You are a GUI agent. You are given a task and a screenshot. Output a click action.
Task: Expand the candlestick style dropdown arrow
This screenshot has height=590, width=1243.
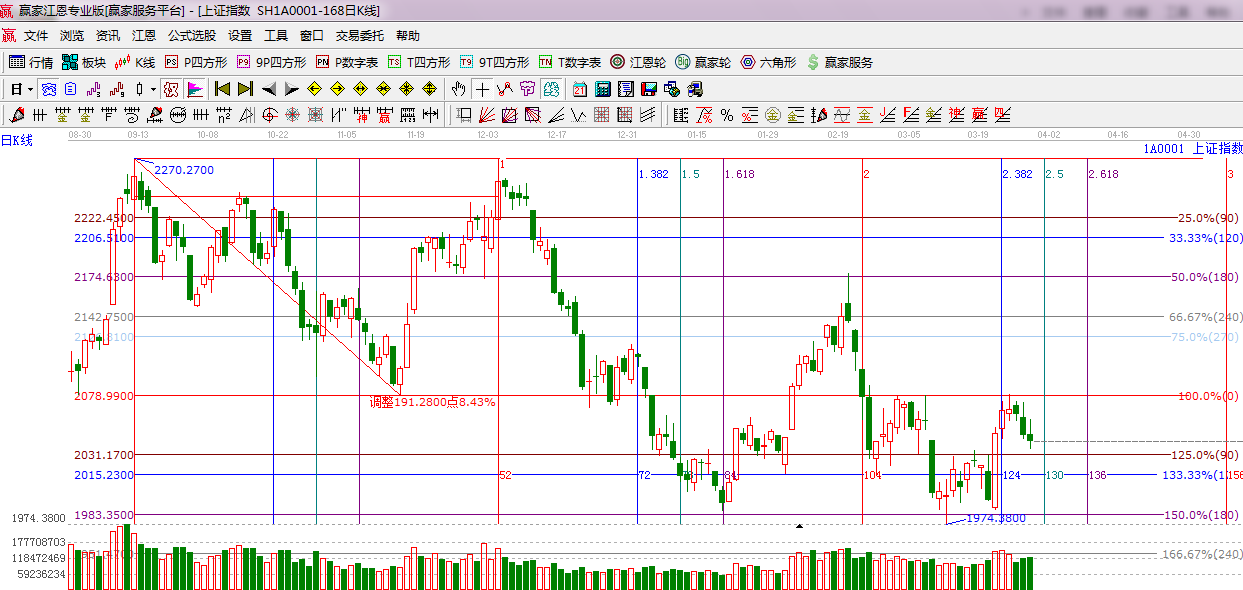153,89
